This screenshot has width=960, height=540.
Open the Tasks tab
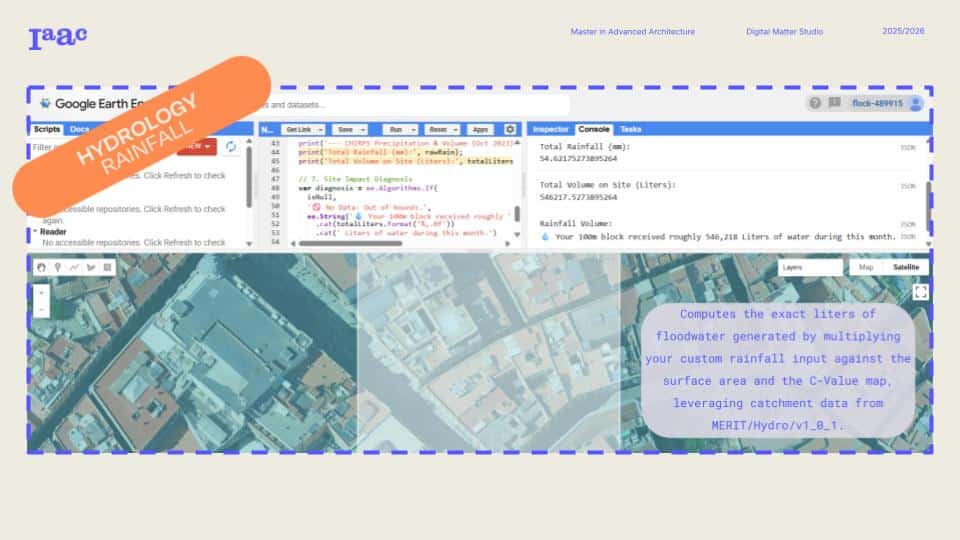click(x=631, y=129)
